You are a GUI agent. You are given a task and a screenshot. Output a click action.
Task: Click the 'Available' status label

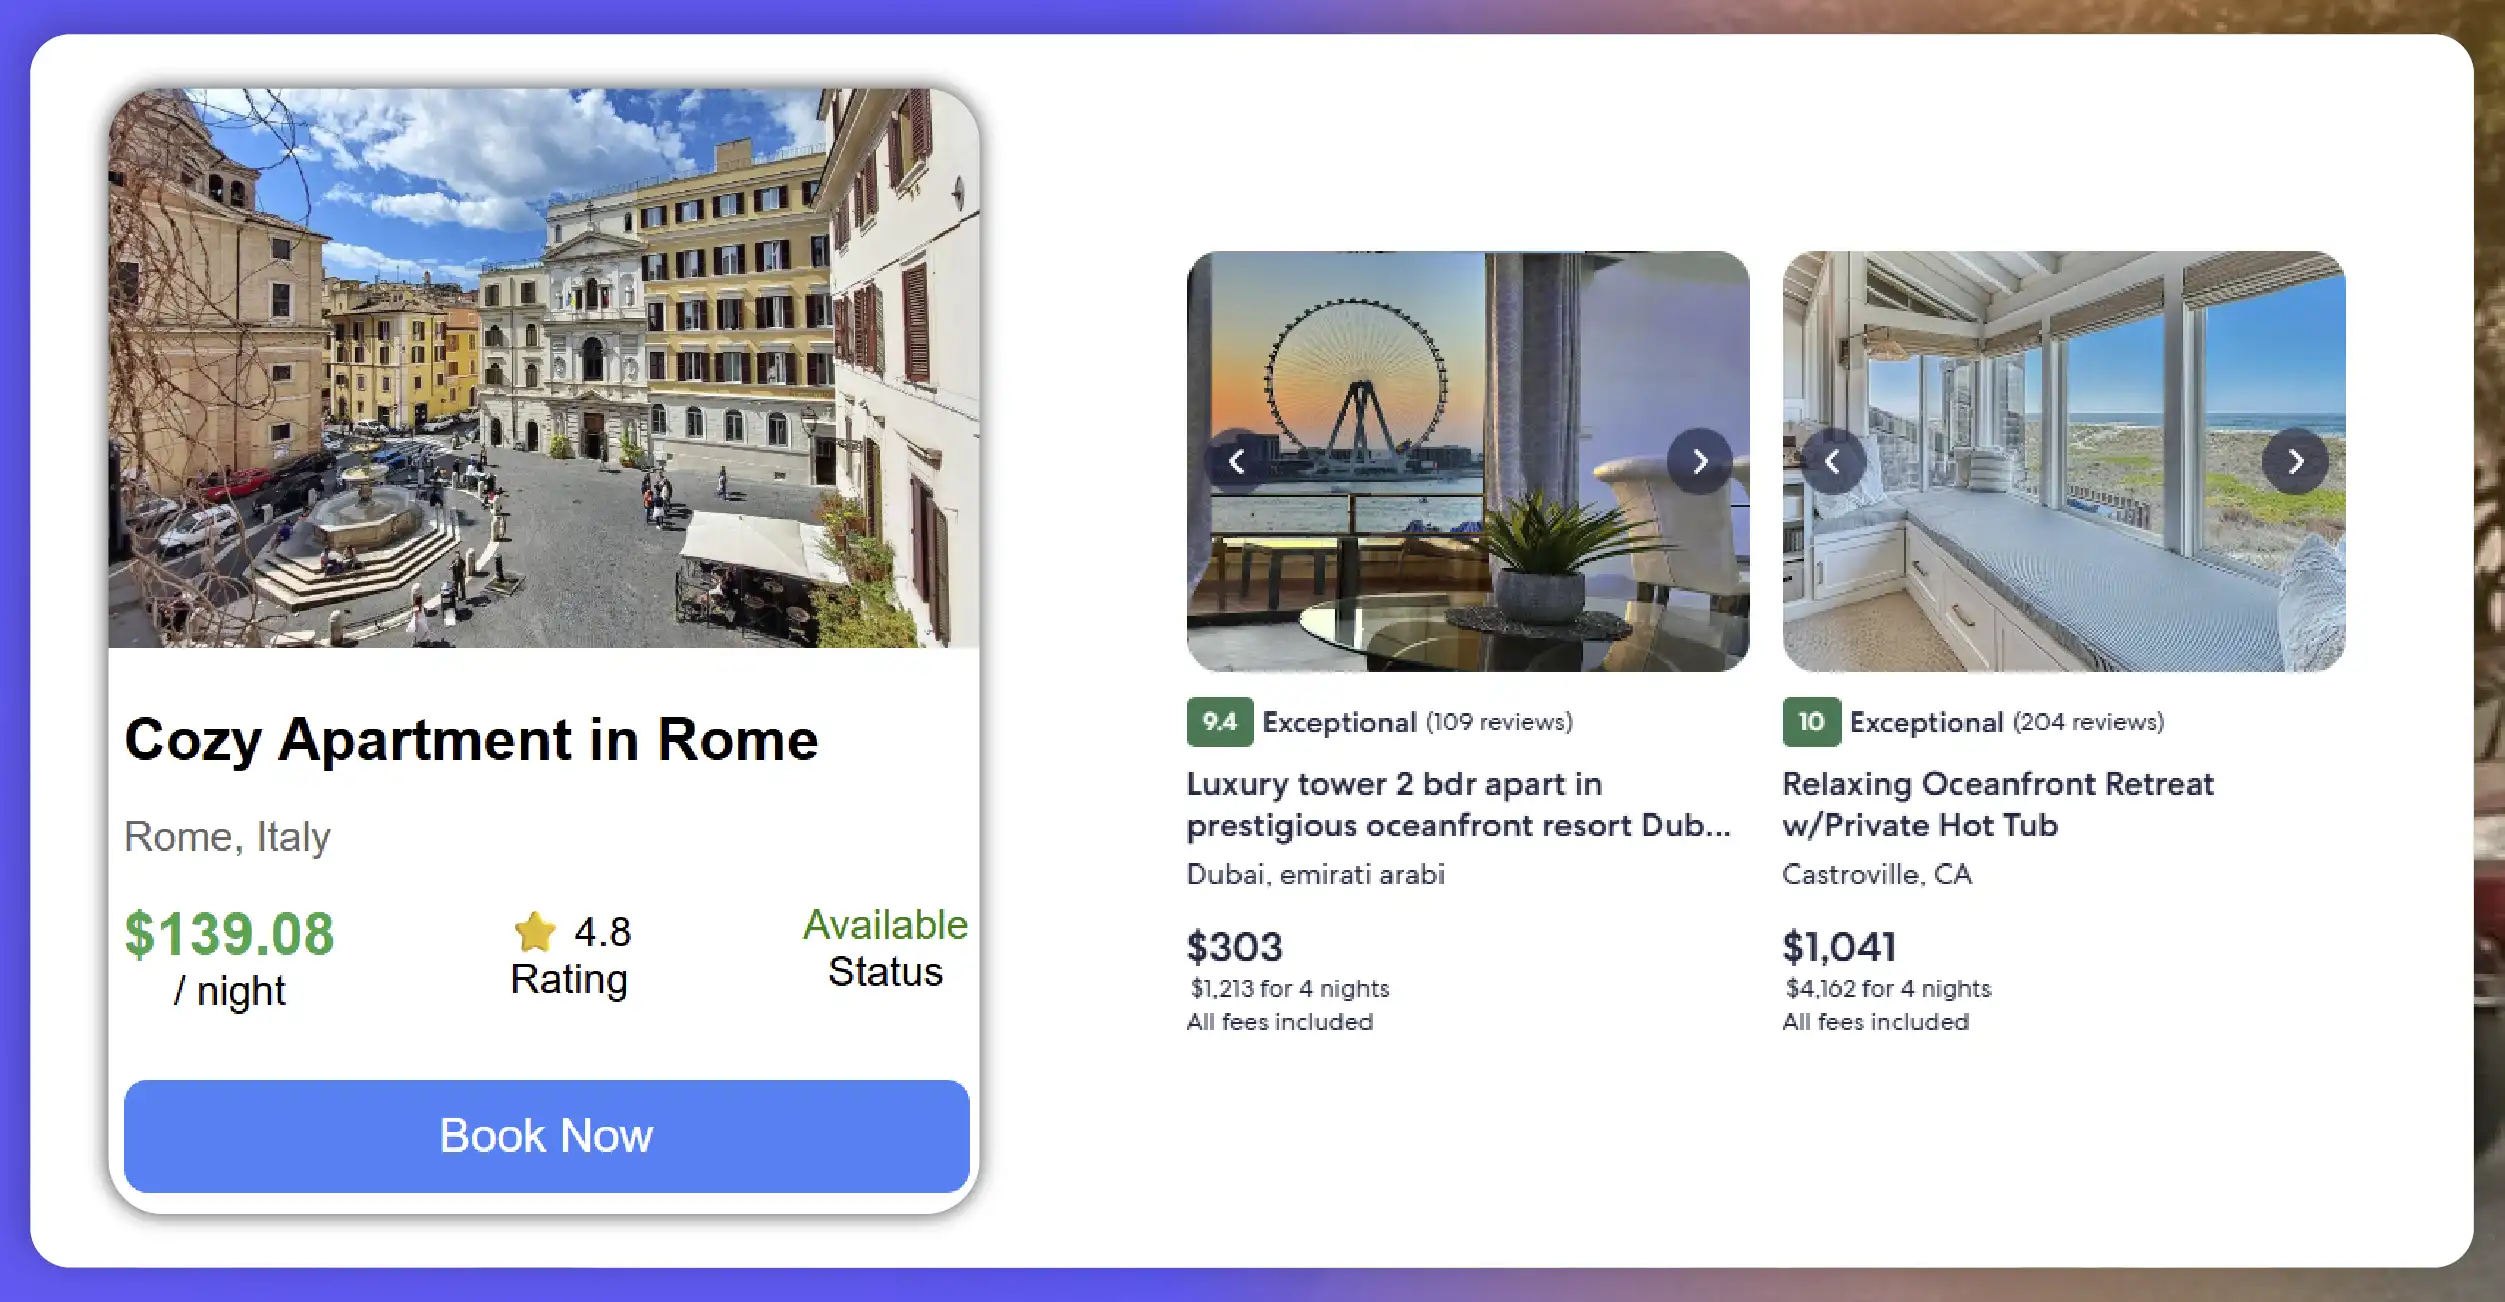click(884, 924)
